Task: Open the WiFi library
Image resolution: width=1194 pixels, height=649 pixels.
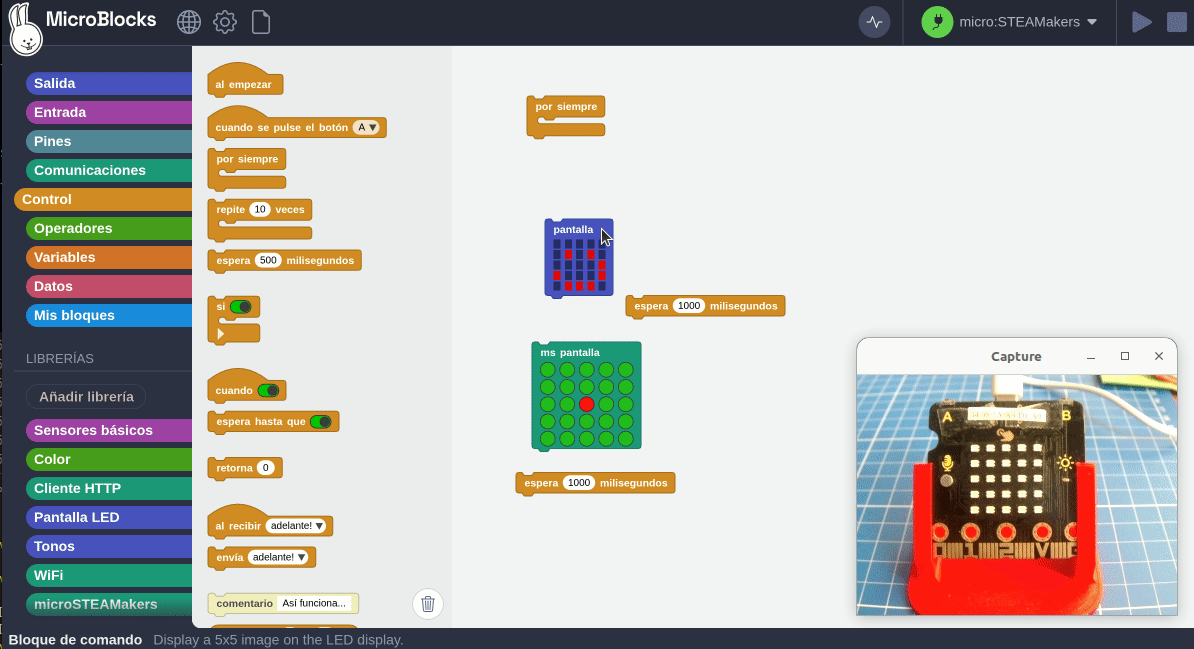Action: [109, 574]
